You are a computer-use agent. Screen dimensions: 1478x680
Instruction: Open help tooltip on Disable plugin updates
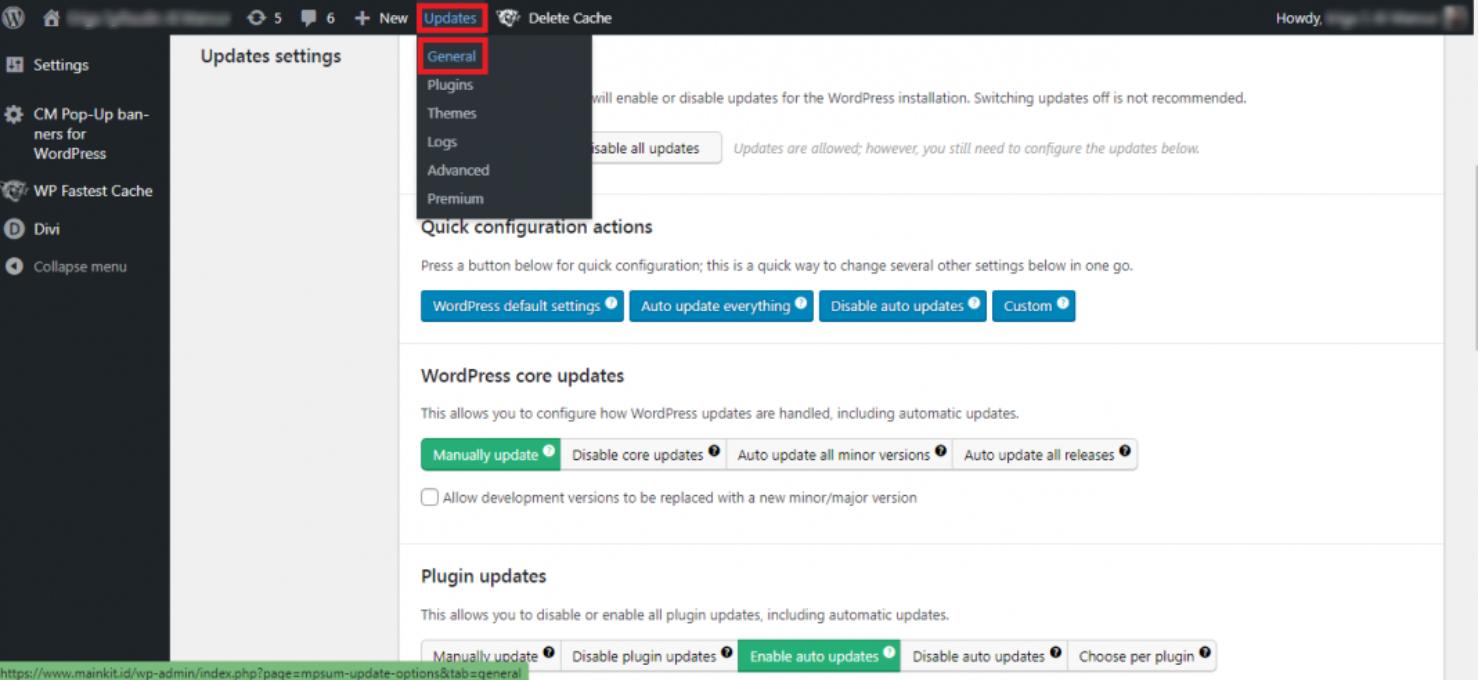[727, 653]
